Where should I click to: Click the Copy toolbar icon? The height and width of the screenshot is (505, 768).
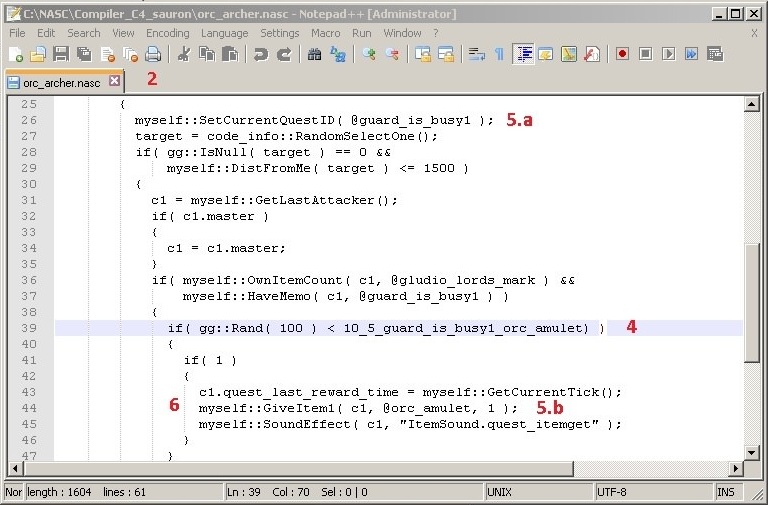pos(207,54)
